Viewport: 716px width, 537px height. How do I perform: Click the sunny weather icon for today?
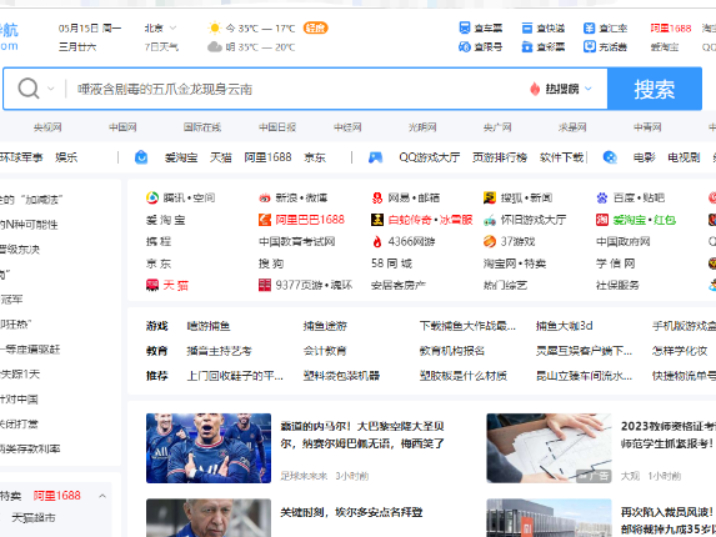tap(215, 28)
